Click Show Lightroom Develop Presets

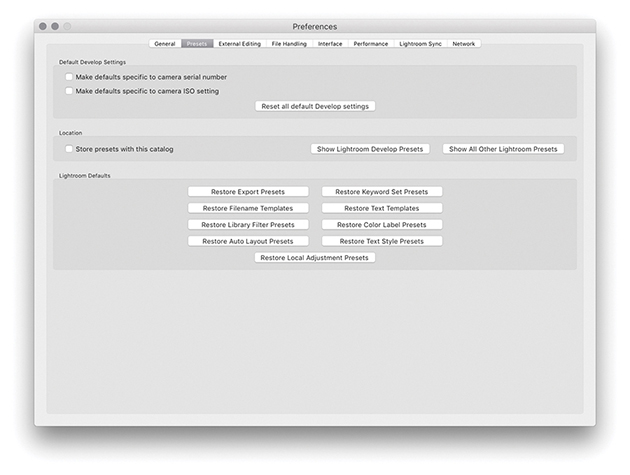pos(370,149)
